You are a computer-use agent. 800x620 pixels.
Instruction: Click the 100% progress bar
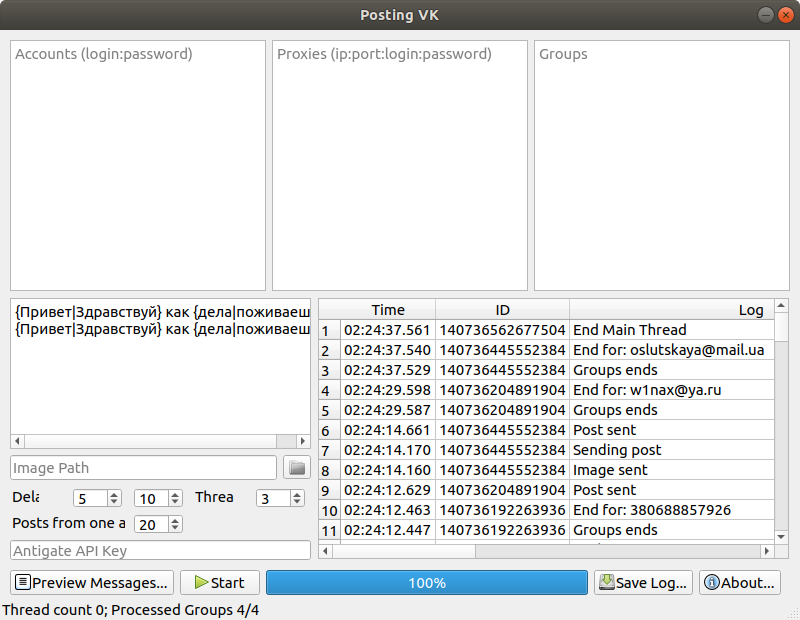tap(427, 583)
